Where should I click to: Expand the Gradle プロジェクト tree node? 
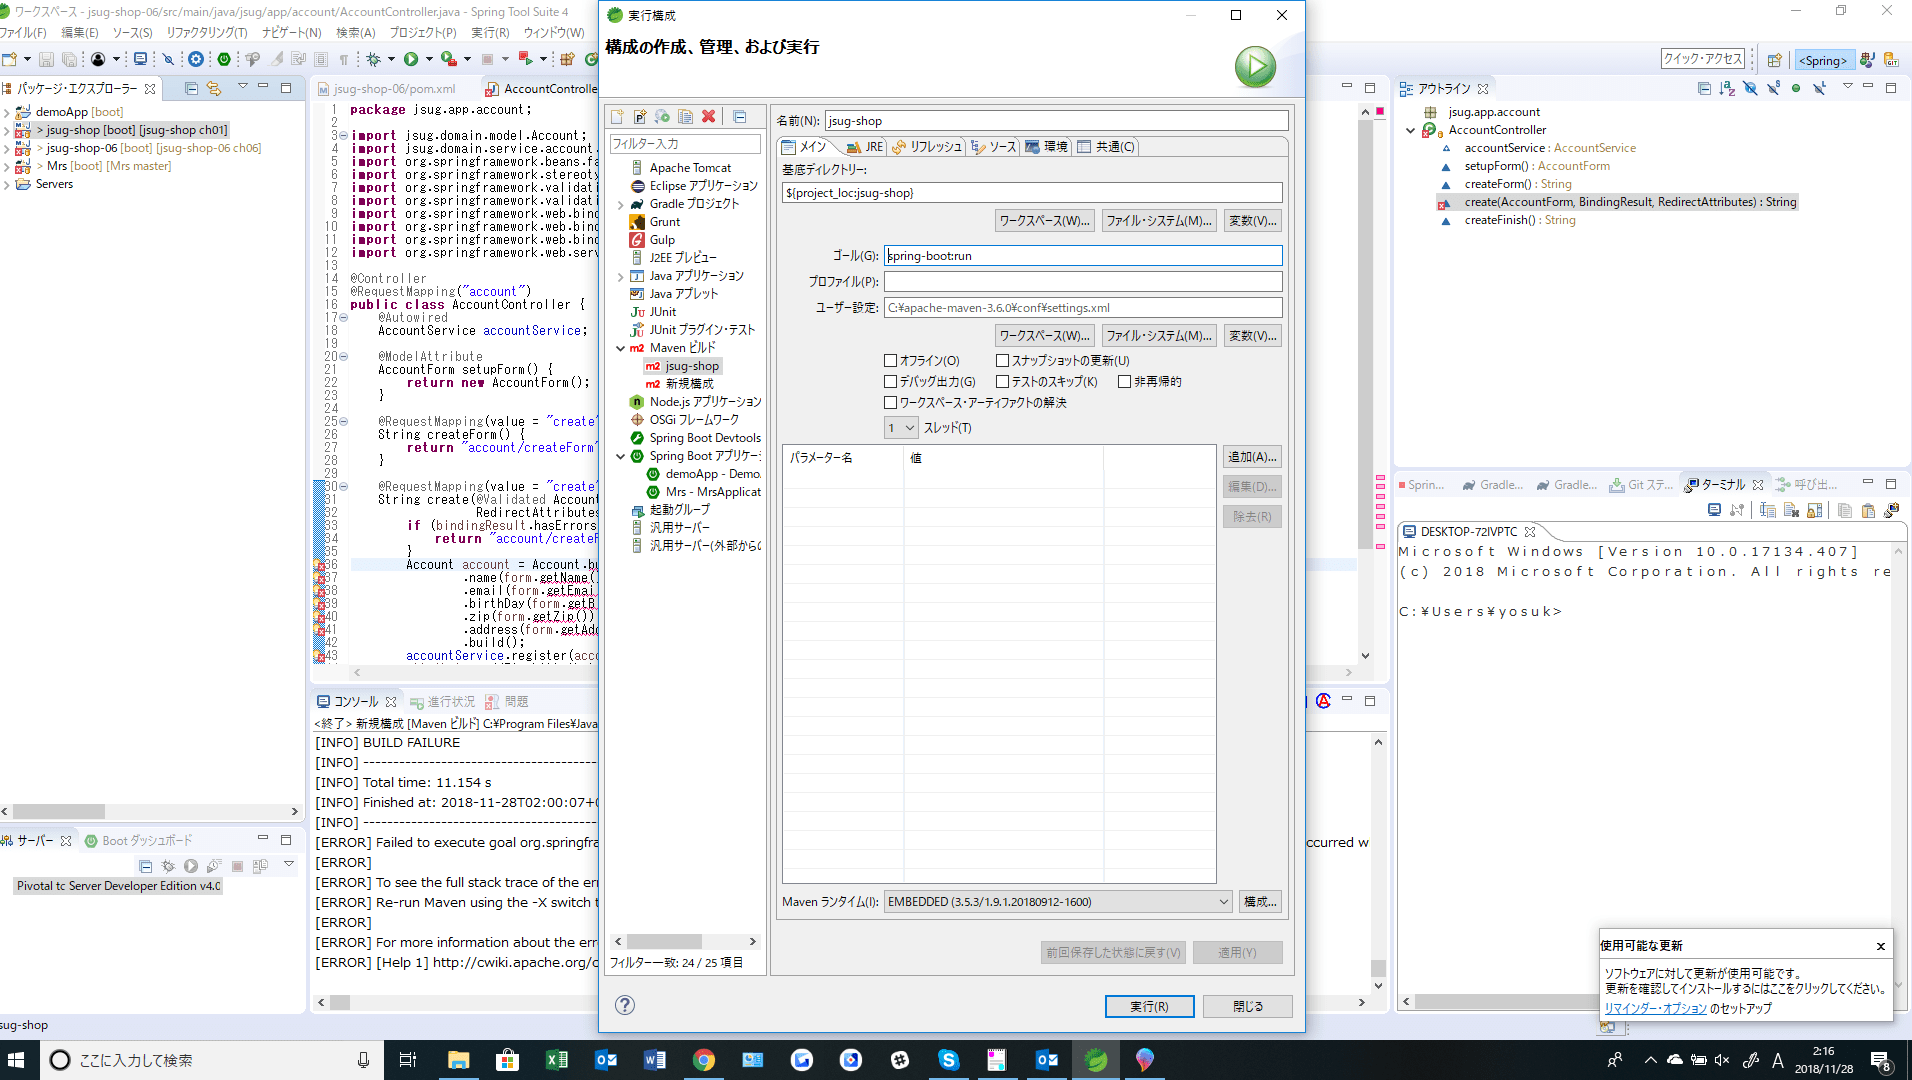pos(621,204)
